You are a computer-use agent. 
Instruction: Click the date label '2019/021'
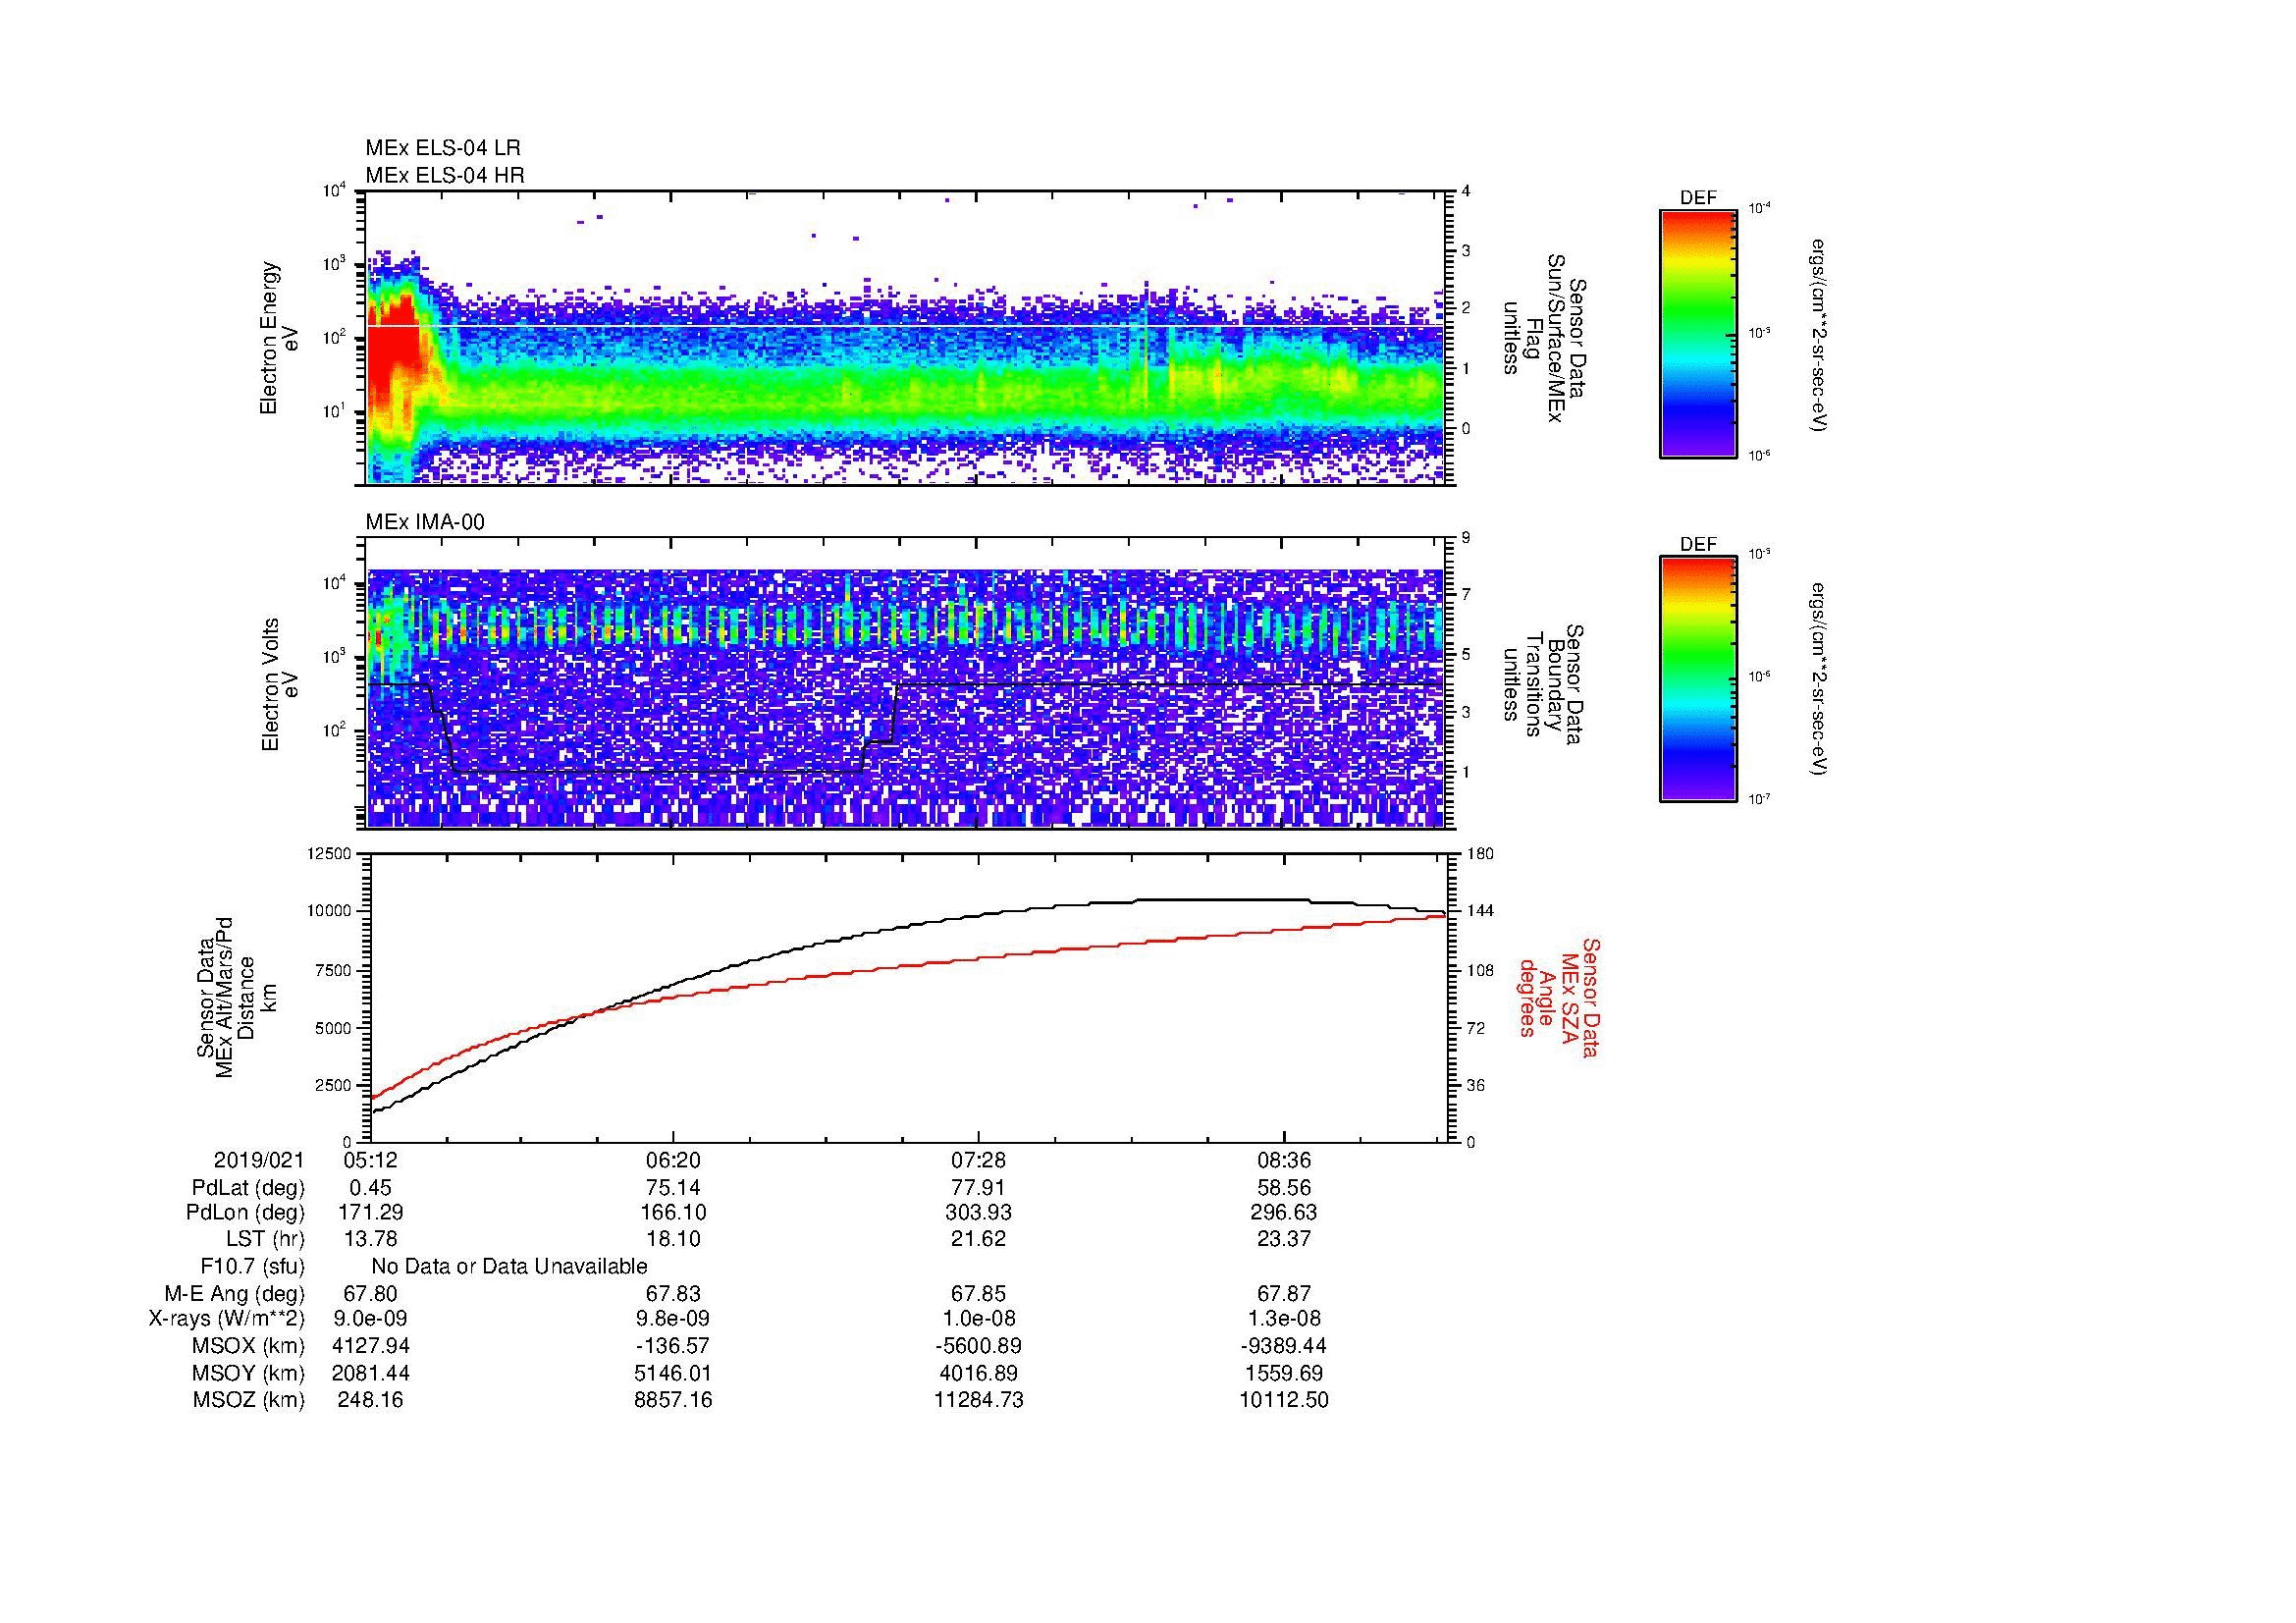coord(259,1160)
